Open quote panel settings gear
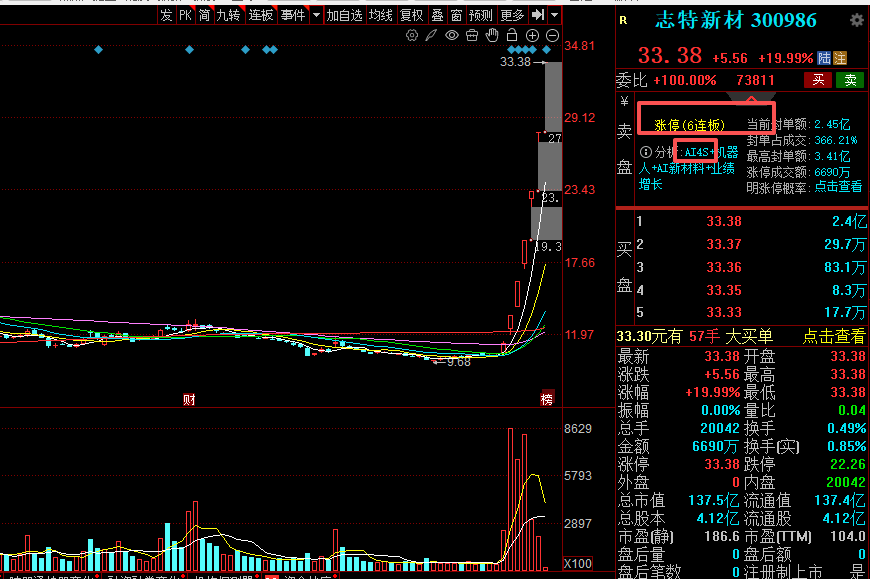 pos(855,20)
